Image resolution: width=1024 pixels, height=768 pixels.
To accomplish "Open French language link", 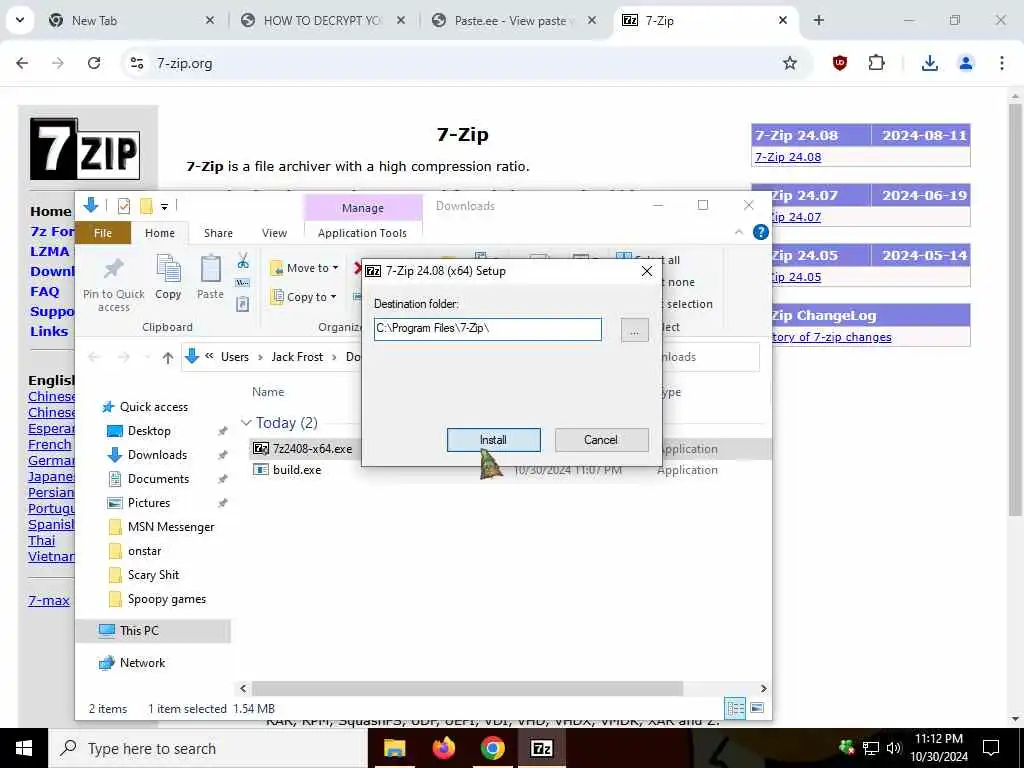I will pyautogui.click(x=50, y=445).
